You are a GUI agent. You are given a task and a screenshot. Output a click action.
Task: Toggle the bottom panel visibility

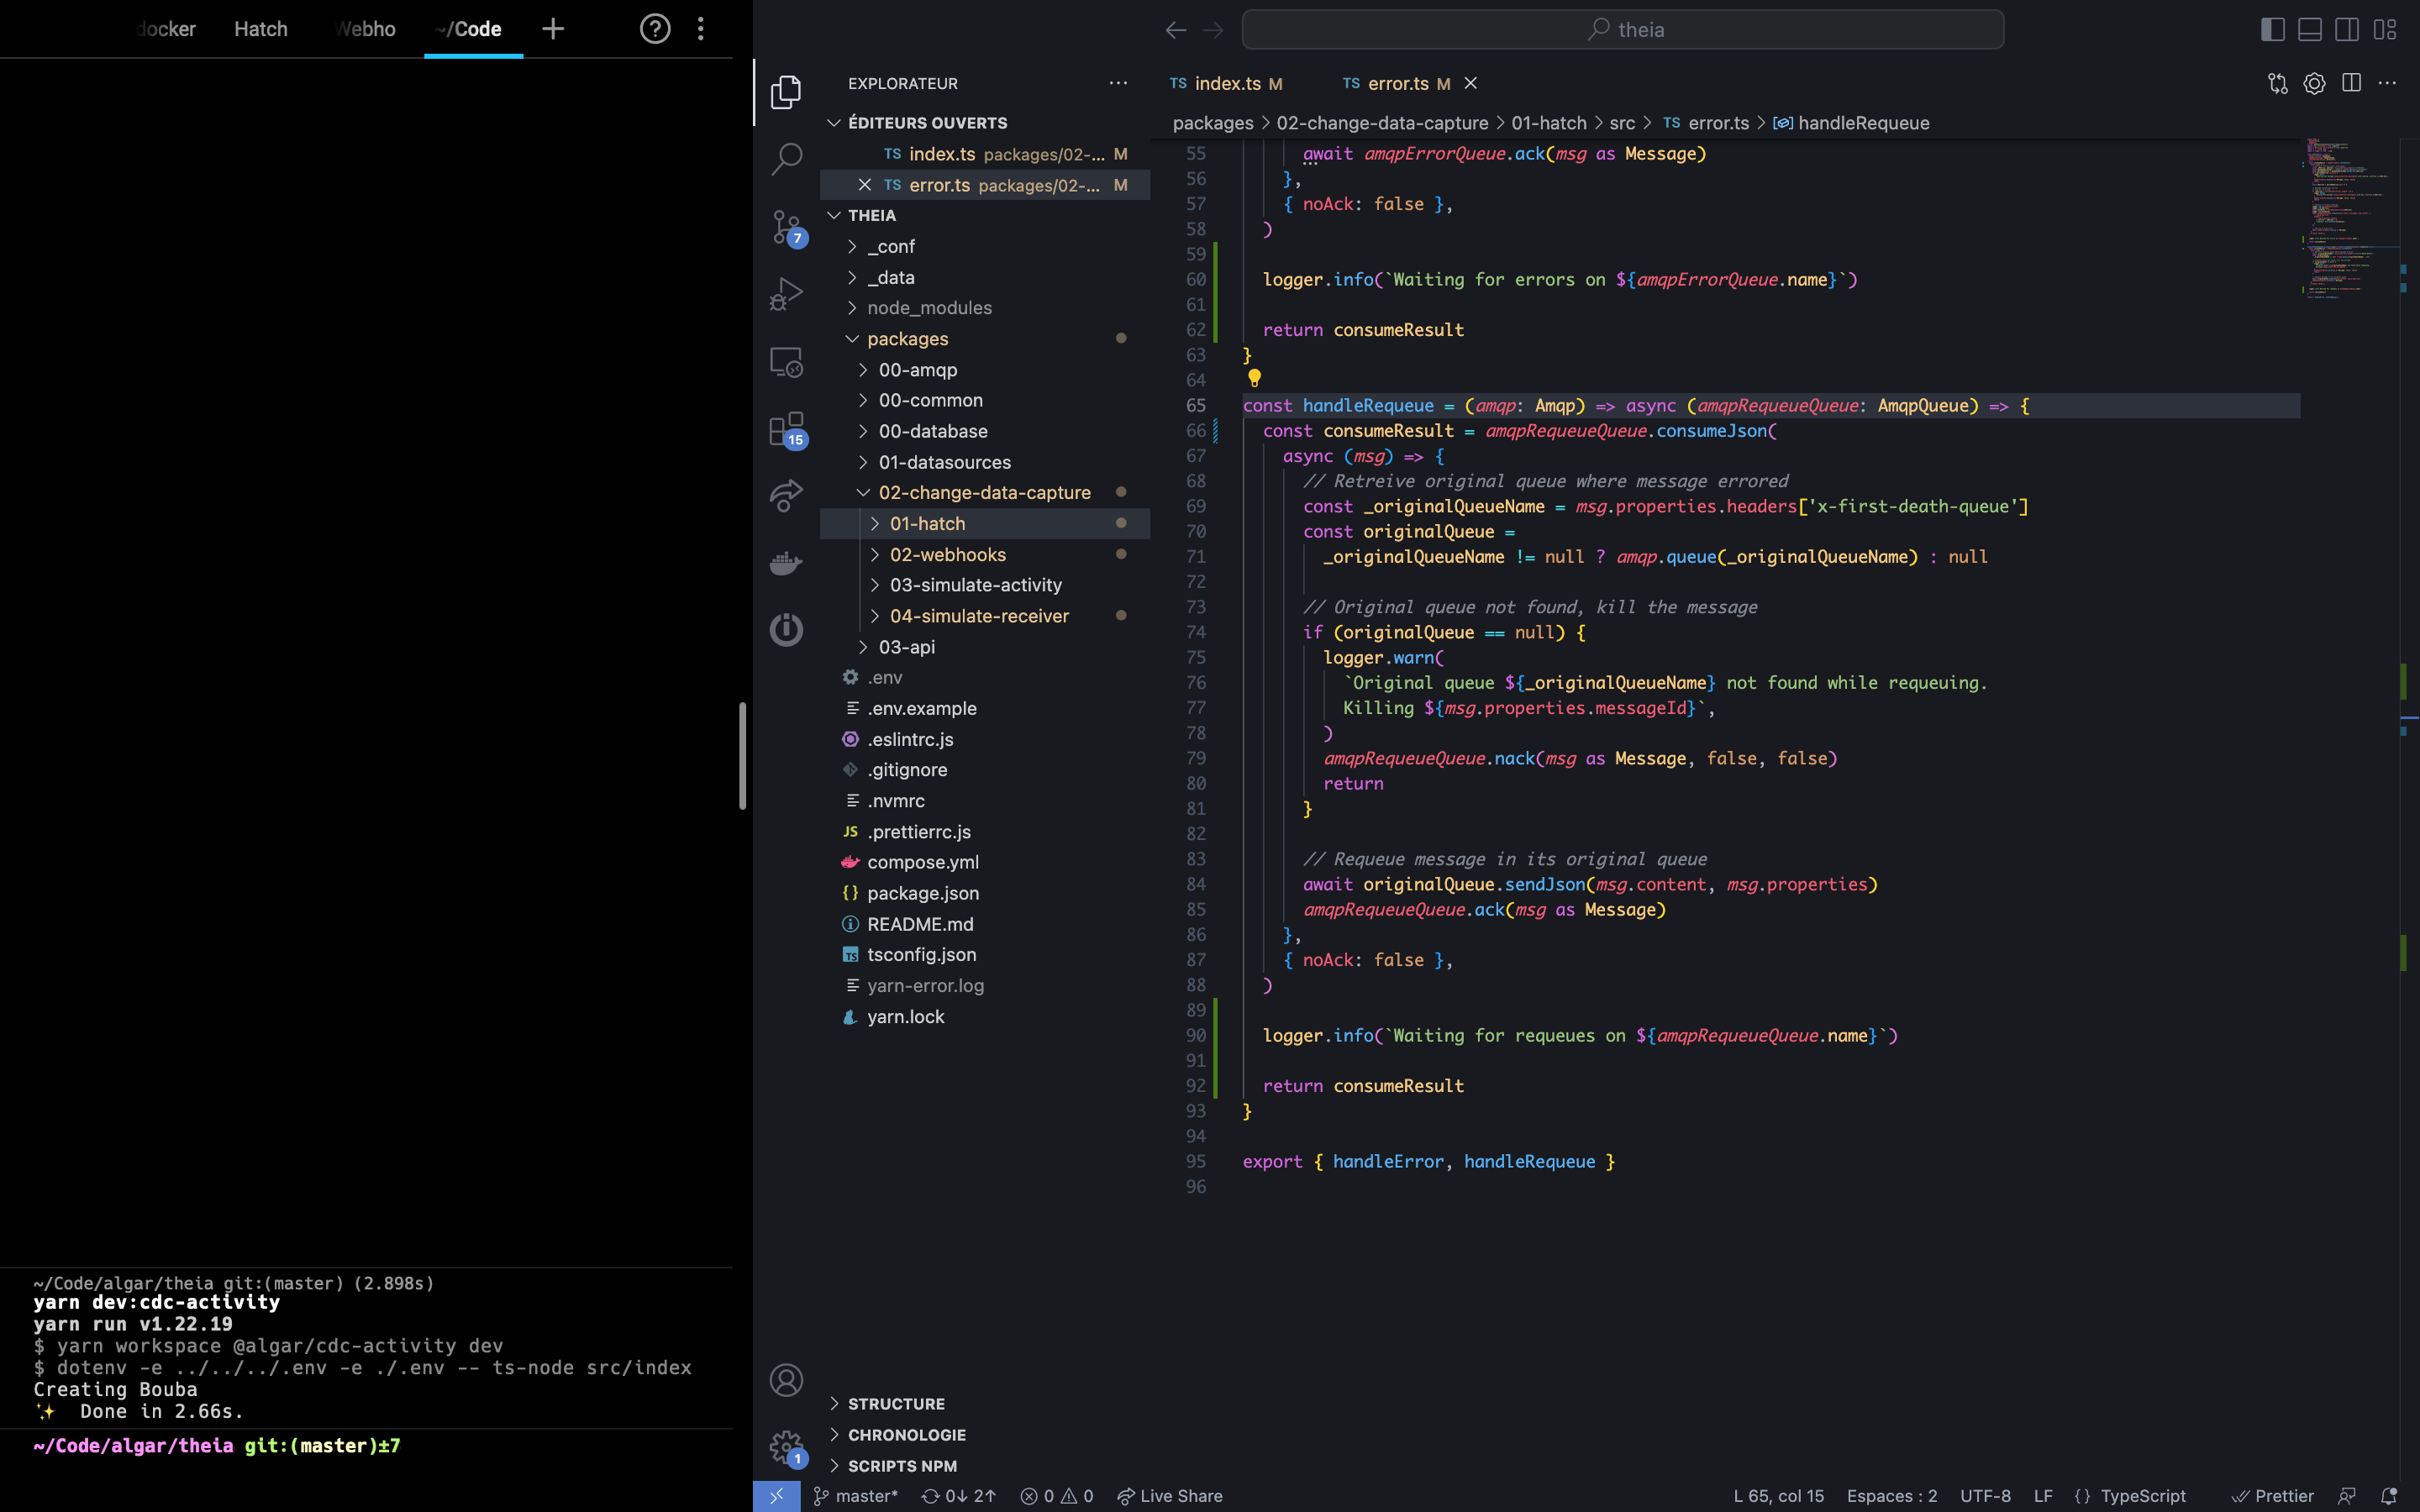(x=2310, y=29)
